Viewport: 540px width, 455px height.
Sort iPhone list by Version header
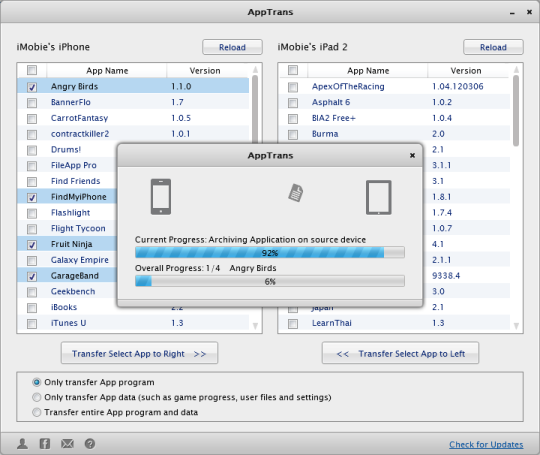tap(205, 71)
